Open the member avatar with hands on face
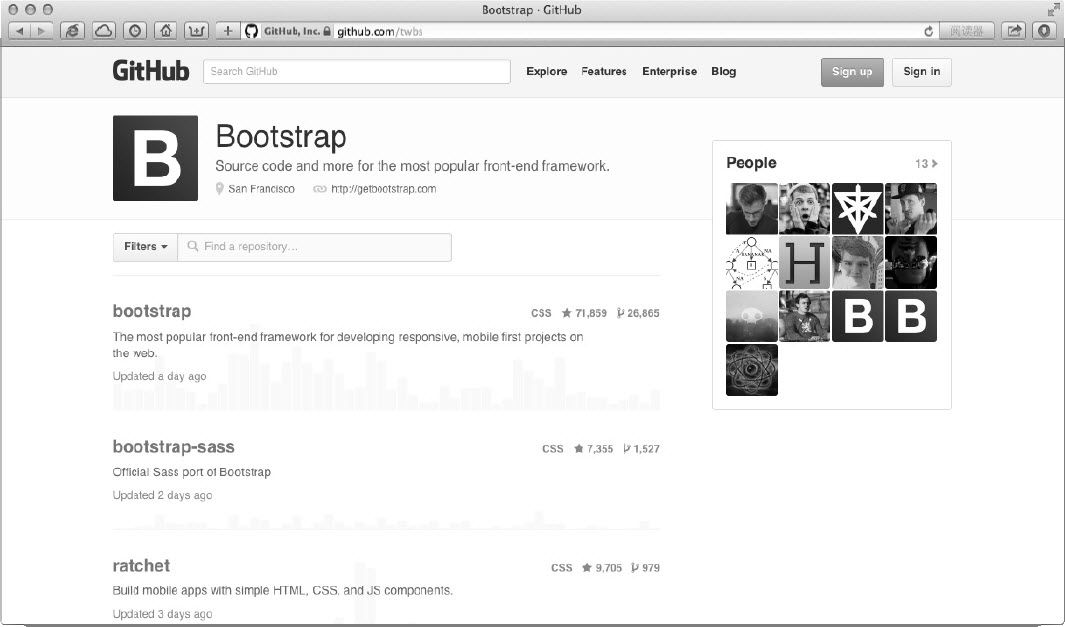The width and height of the screenshot is (1065, 627). click(x=805, y=209)
